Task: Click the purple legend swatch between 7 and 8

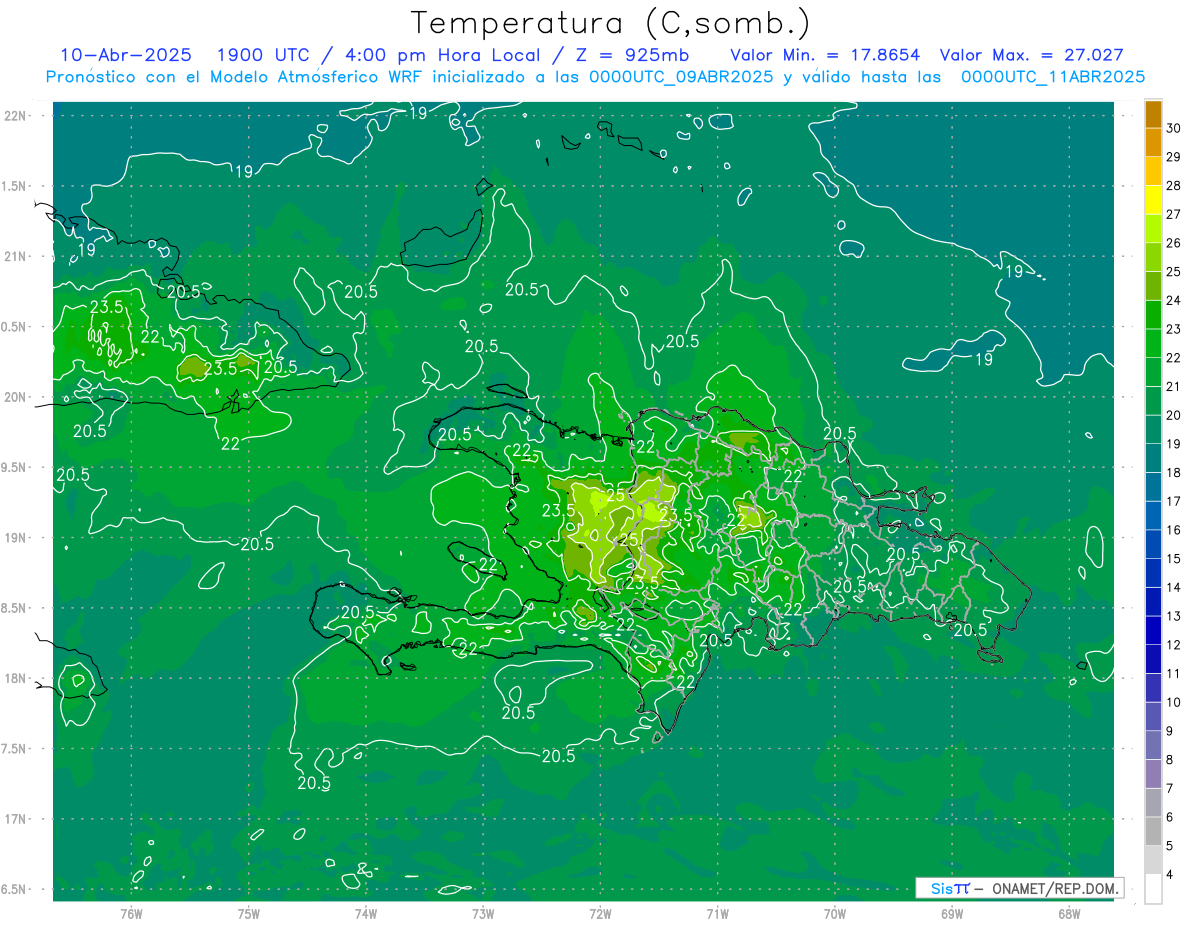Action: (1153, 774)
